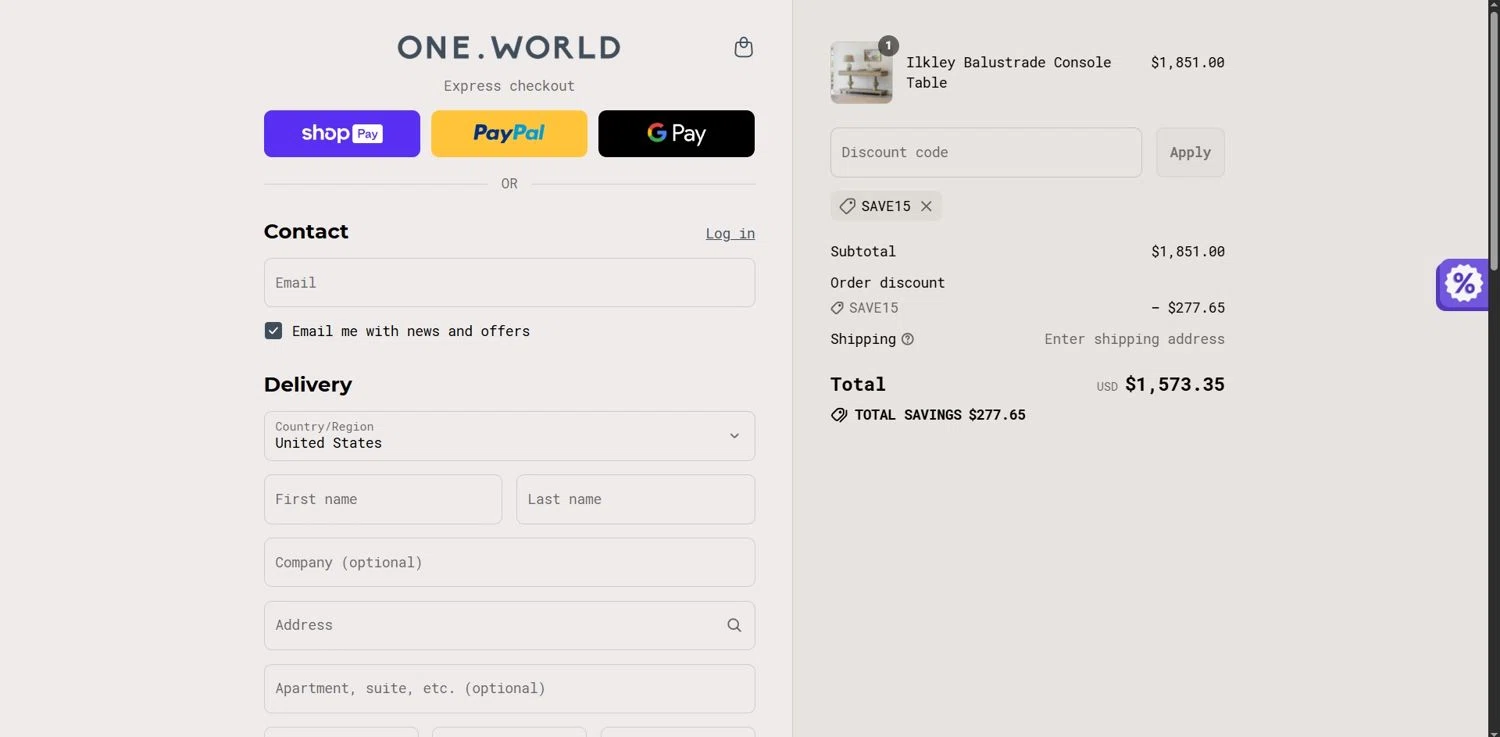
Task: Click the tag icon beside TOTAL SAVINGS
Action: click(839, 415)
